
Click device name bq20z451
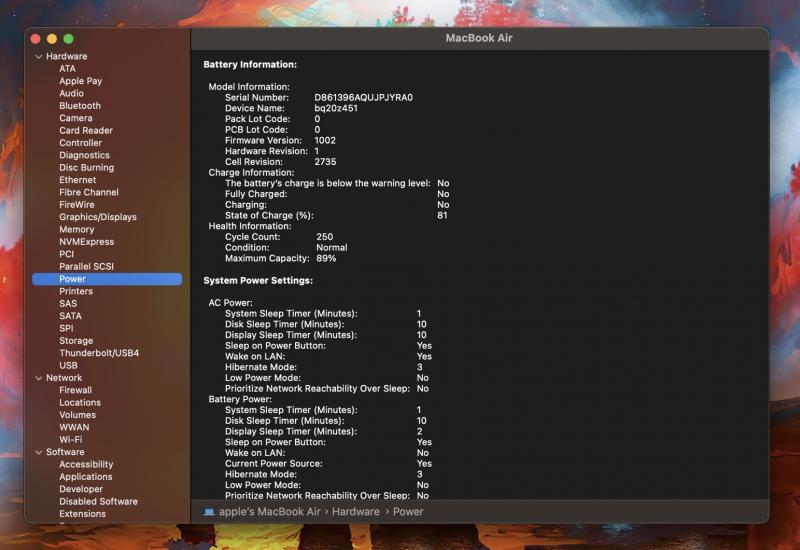(x=336, y=108)
